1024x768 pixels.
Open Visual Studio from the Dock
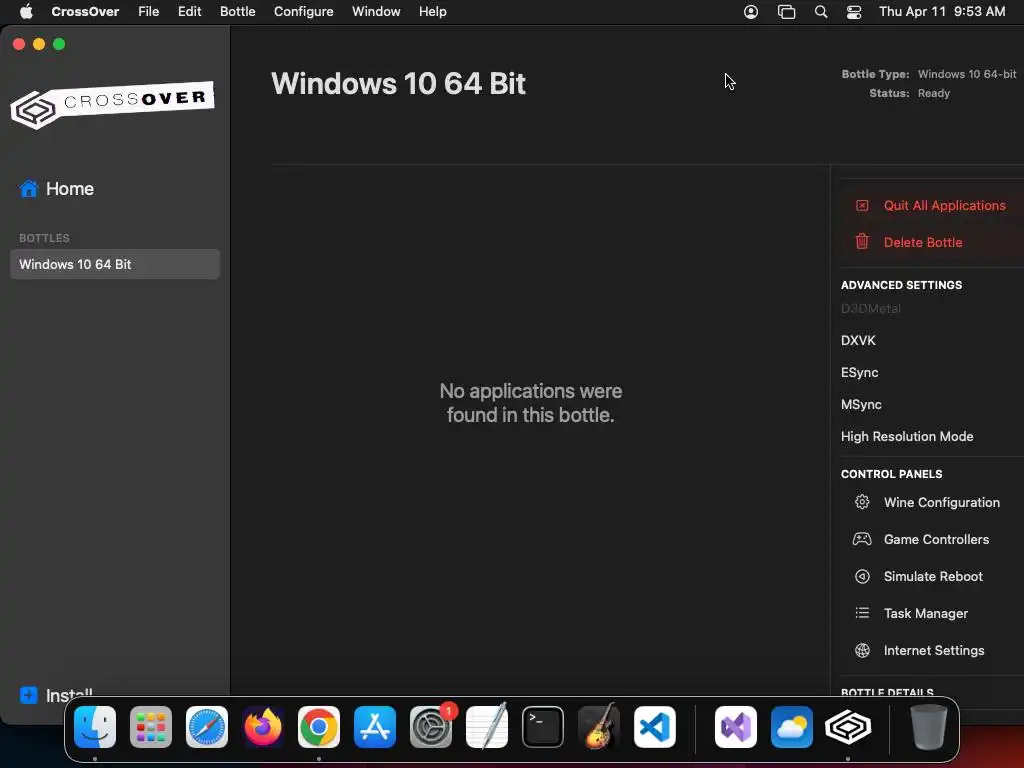[736, 726]
